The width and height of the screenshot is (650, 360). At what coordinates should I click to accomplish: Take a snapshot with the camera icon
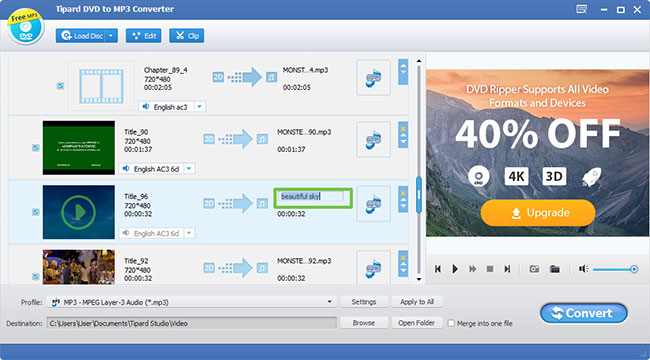click(534, 269)
